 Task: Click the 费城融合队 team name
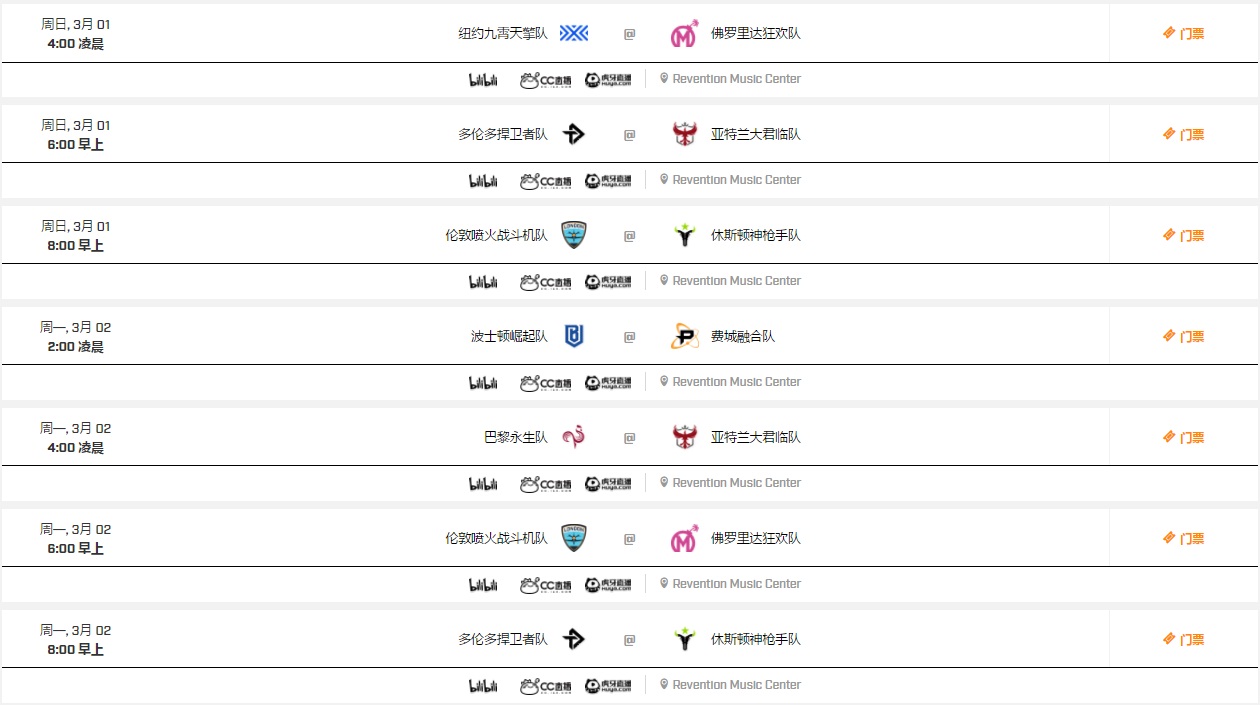tap(743, 336)
